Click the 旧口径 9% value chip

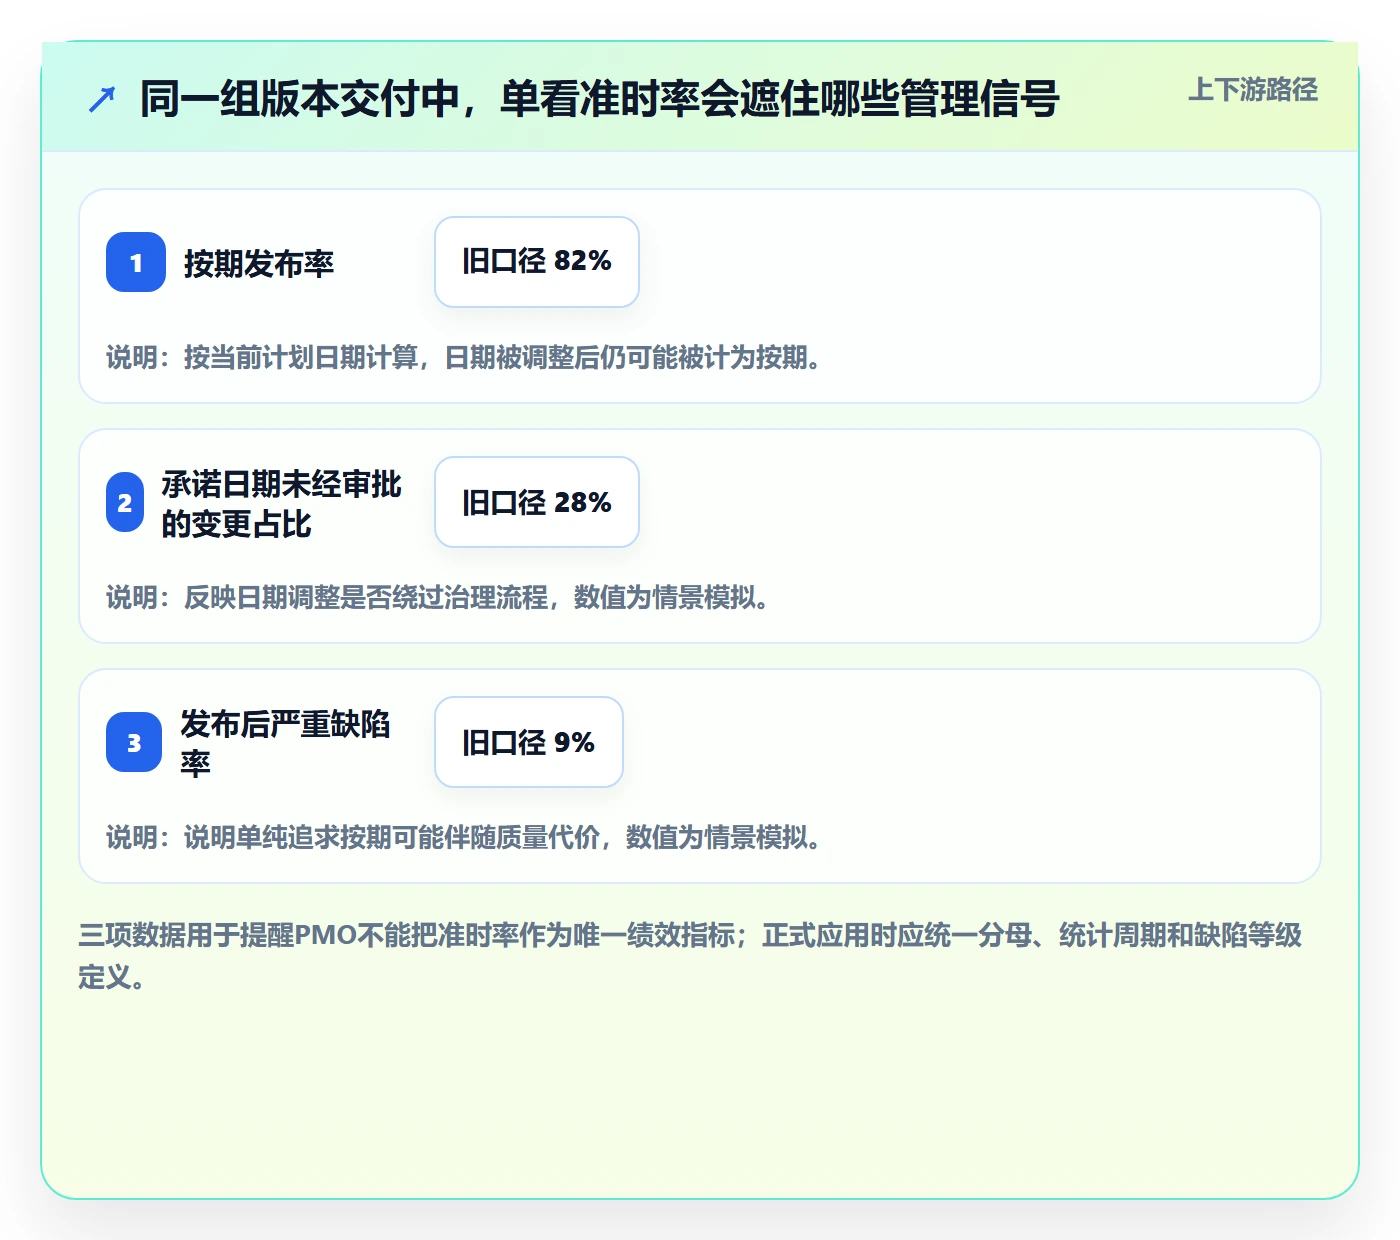[x=529, y=742]
